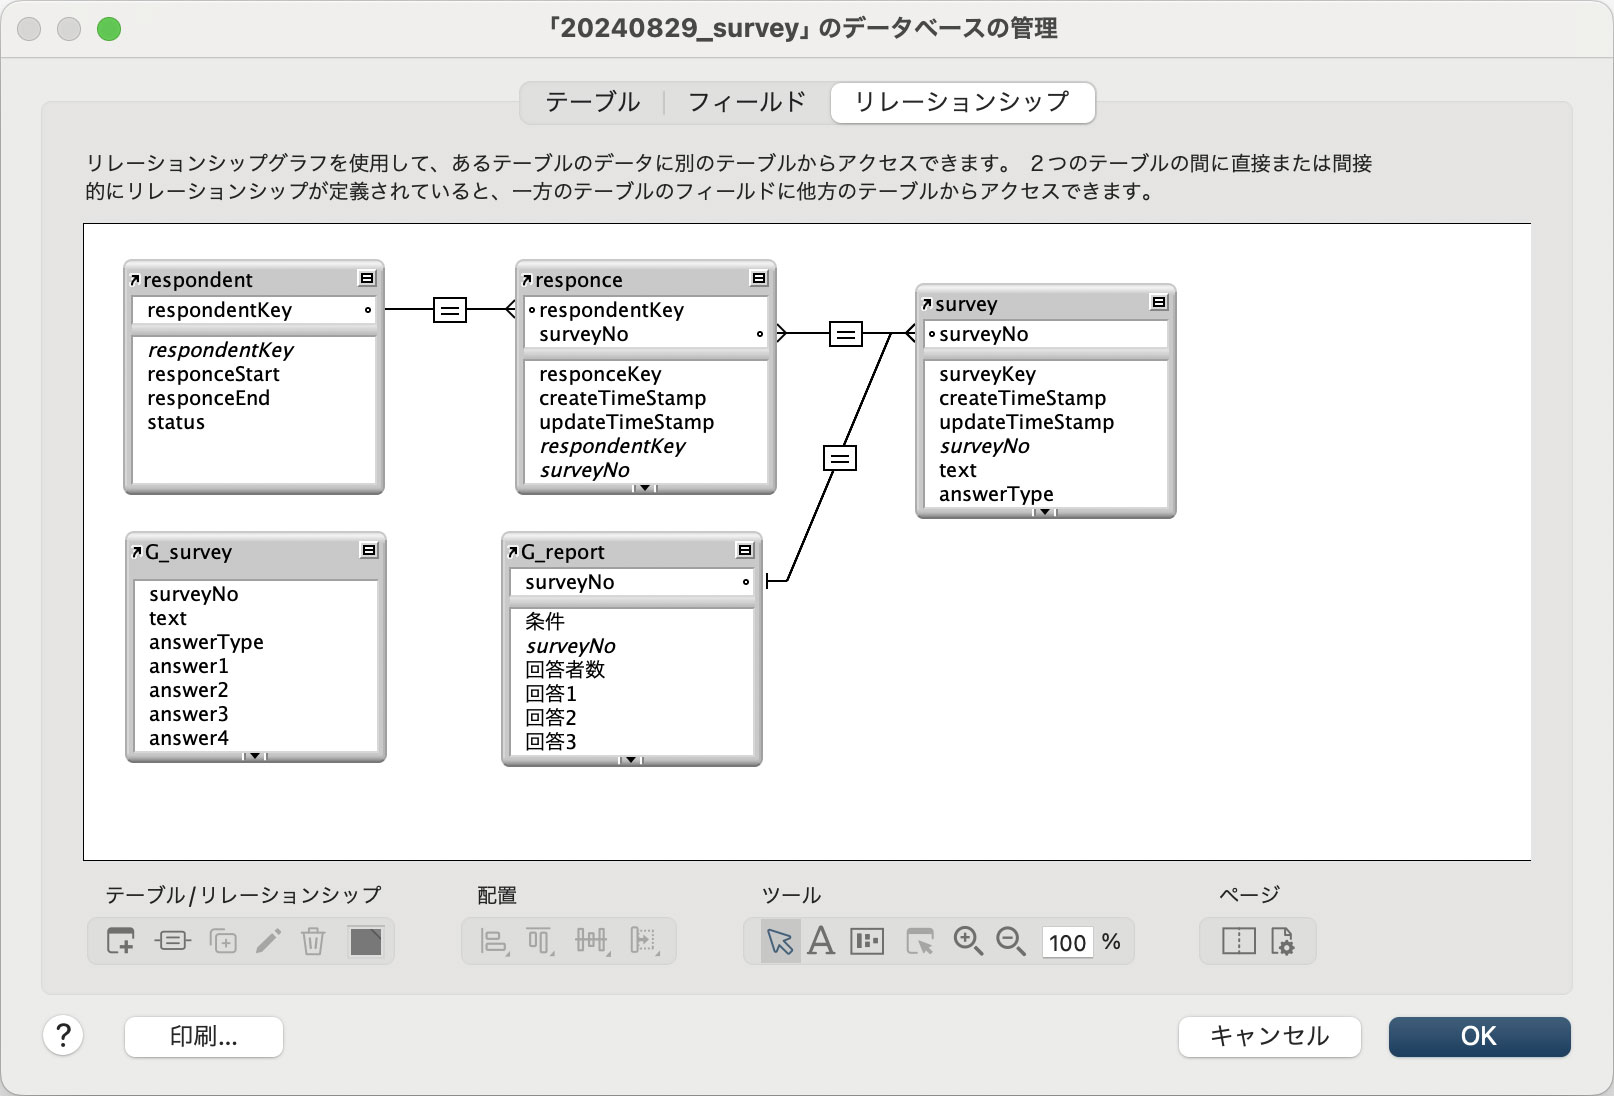Expand field list arrow under G_report table
This screenshot has height=1096, width=1614.
coord(631,760)
